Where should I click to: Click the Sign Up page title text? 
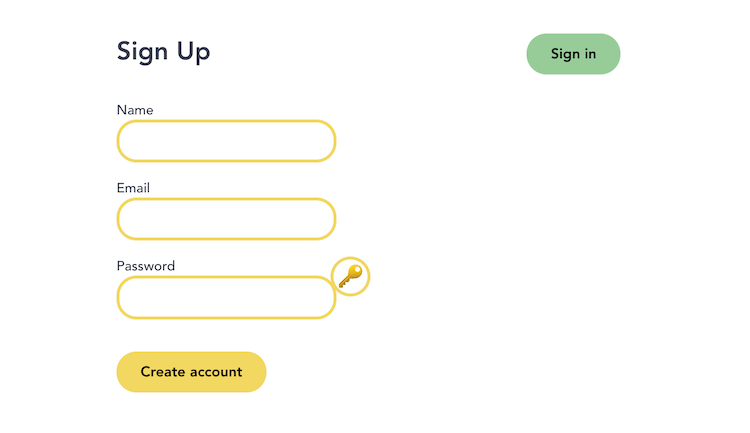(x=164, y=51)
